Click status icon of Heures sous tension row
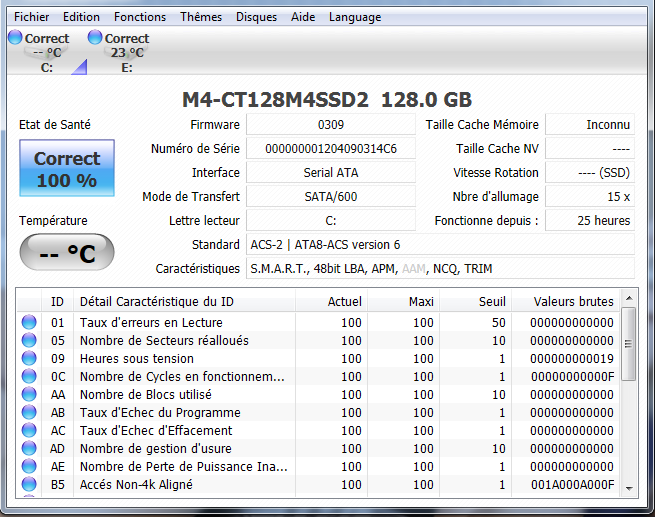This screenshot has height=517, width=655. pos(29,358)
